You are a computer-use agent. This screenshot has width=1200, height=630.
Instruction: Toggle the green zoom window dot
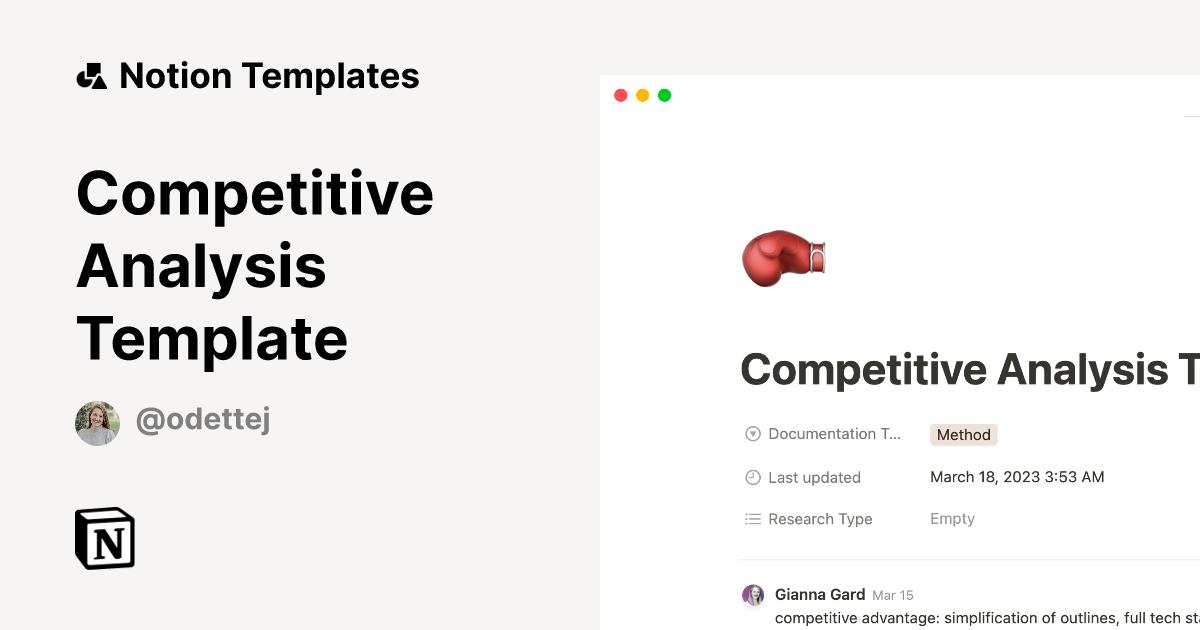(x=664, y=95)
